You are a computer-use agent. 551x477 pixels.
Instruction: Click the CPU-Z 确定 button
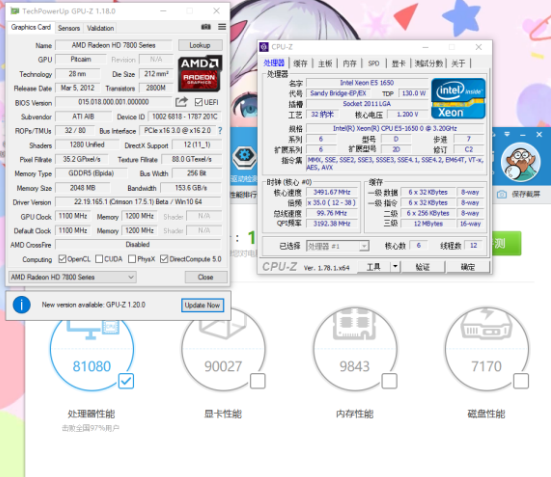tap(468, 267)
